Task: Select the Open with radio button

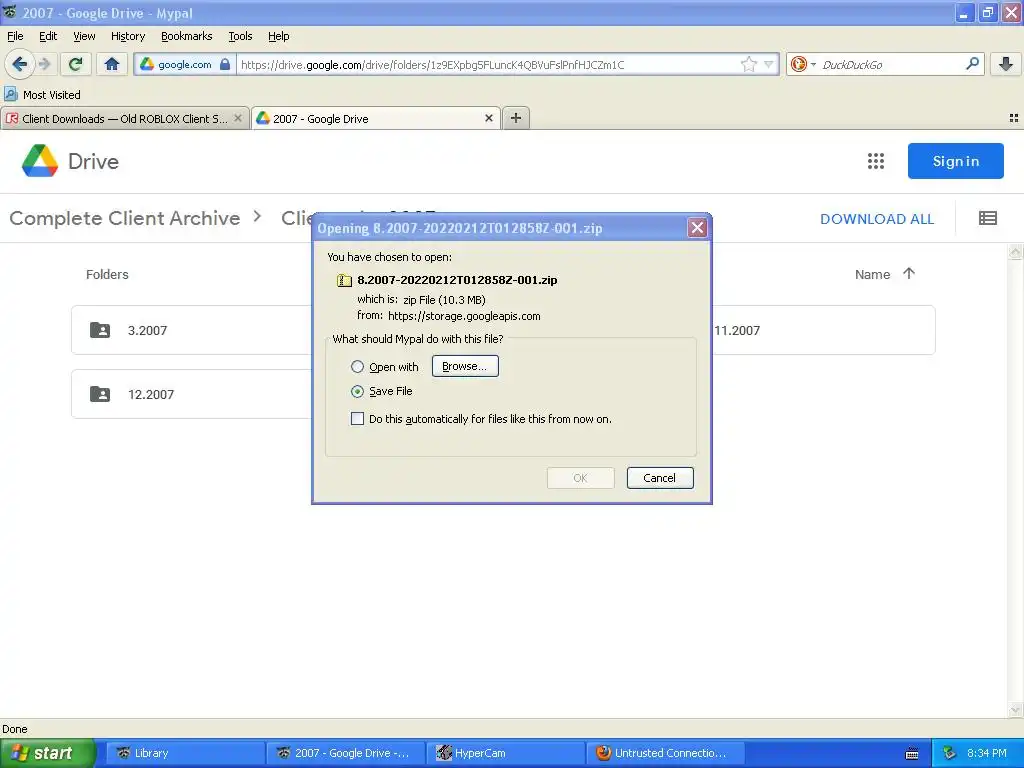Action: pos(357,366)
